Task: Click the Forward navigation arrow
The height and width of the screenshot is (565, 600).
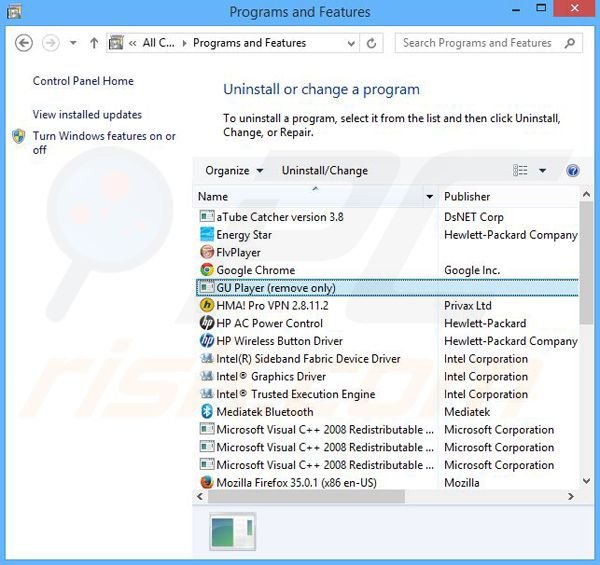Action: pyautogui.click(x=51, y=43)
